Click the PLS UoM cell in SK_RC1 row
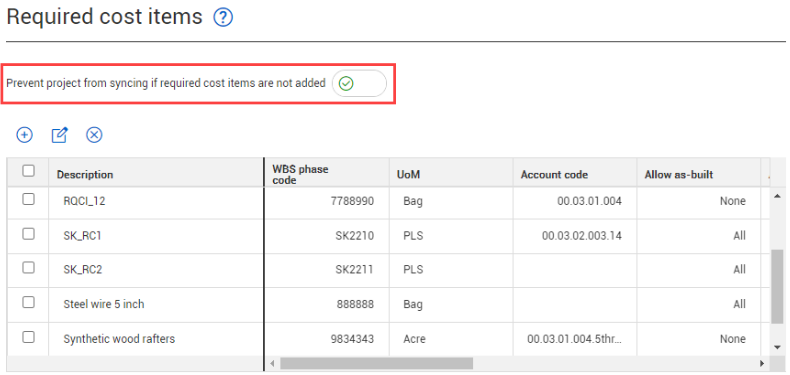This screenshot has height=375, width=790. [451, 235]
